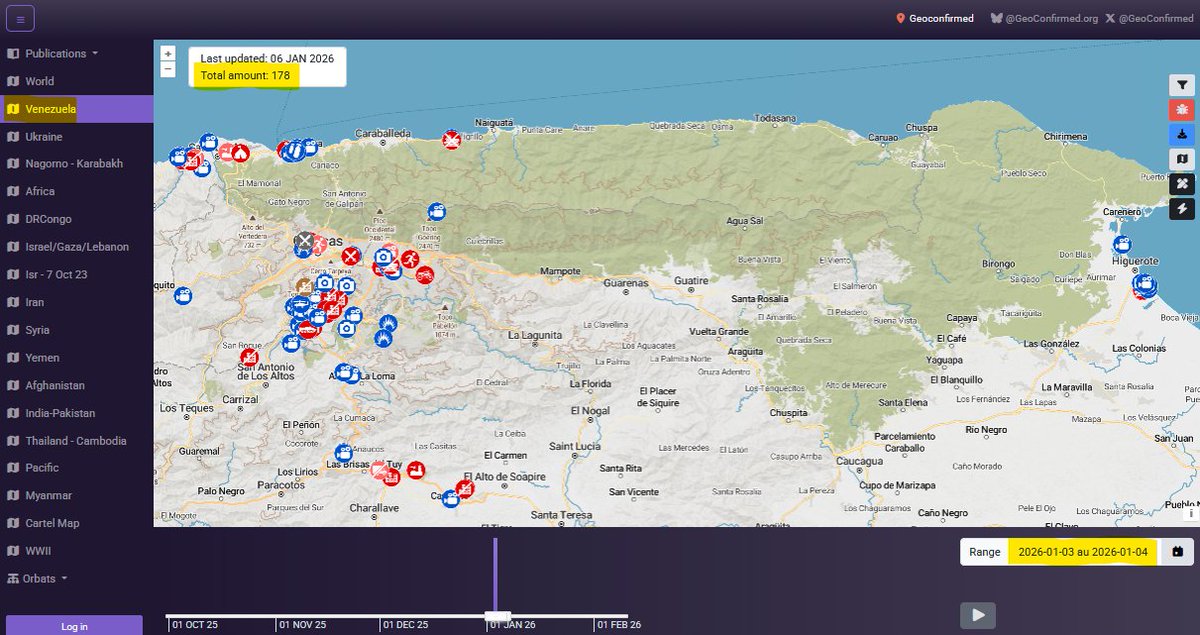1200x635 pixels.
Task: Click the Charallave map label
Action: click(x=374, y=508)
